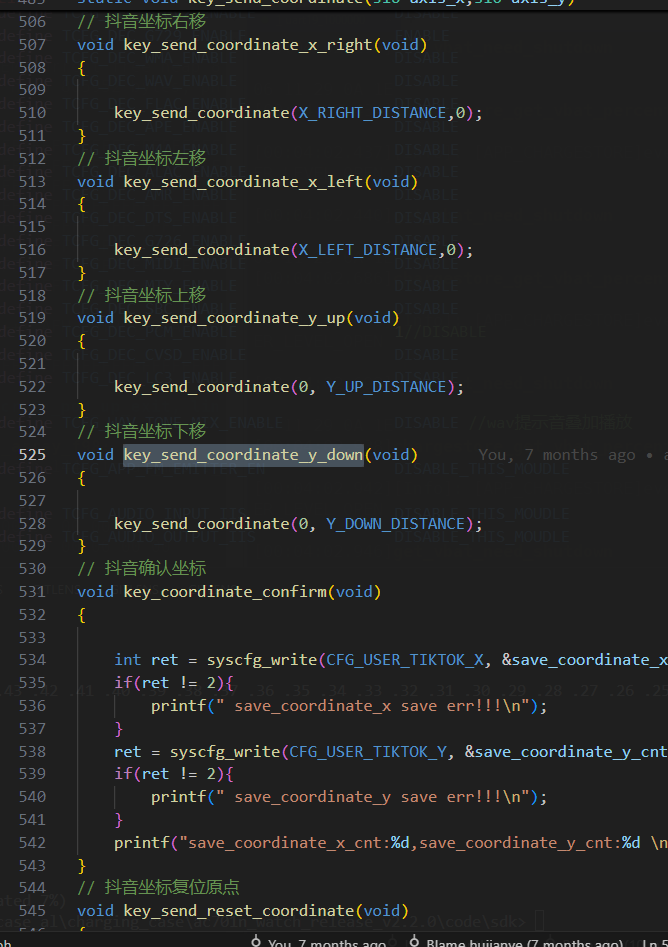Click the comment '// 抖音坐标左移'

click(141, 159)
